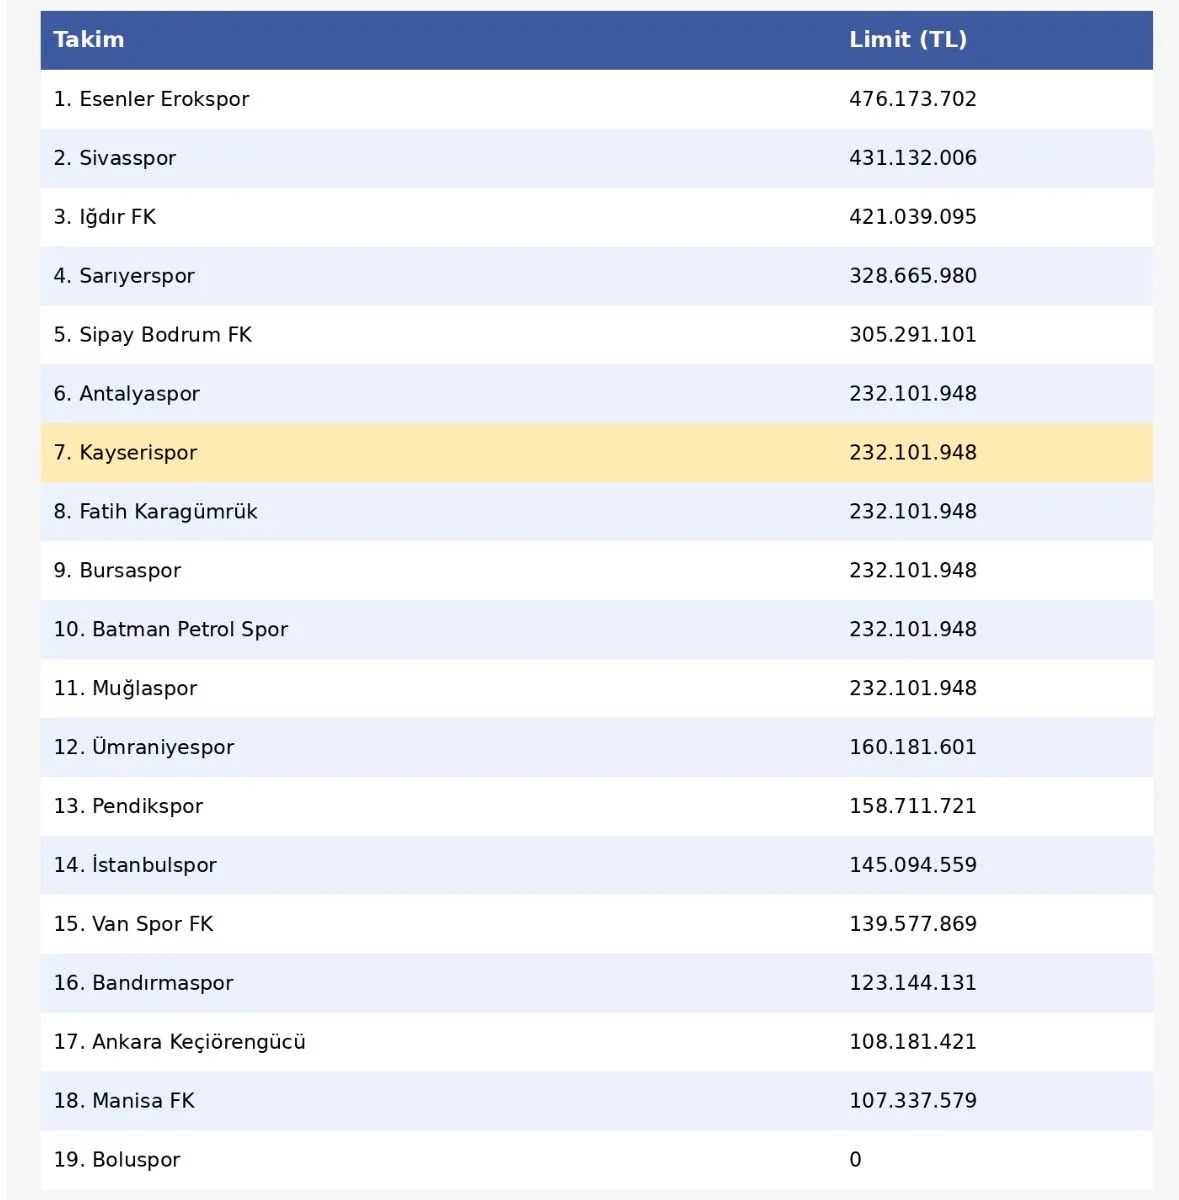Click the limit value in Antalyaspor row
Image resolution: width=1179 pixels, height=1200 pixels.
pos(912,394)
